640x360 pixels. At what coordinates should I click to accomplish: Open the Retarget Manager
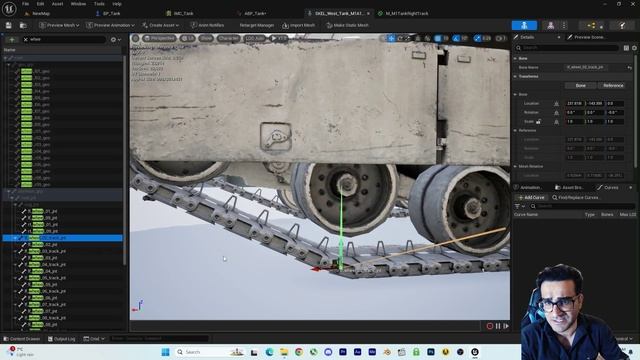coord(256,25)
